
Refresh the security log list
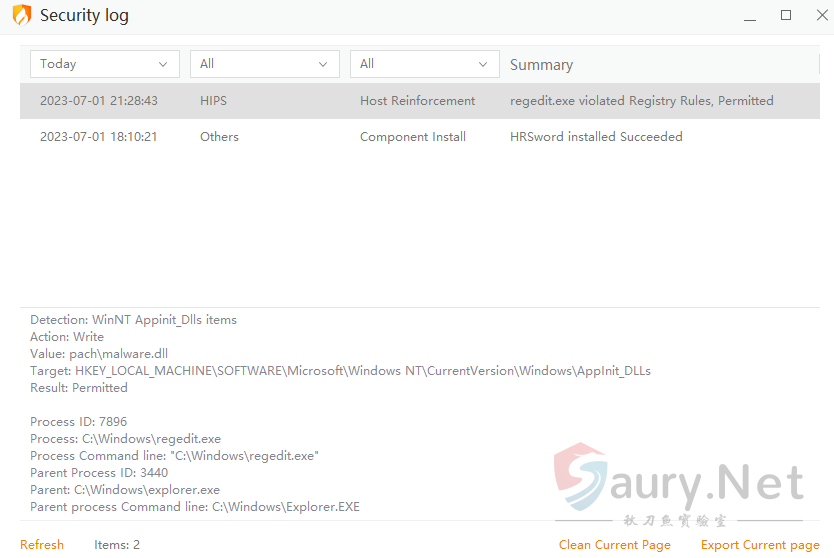(42, 545)
